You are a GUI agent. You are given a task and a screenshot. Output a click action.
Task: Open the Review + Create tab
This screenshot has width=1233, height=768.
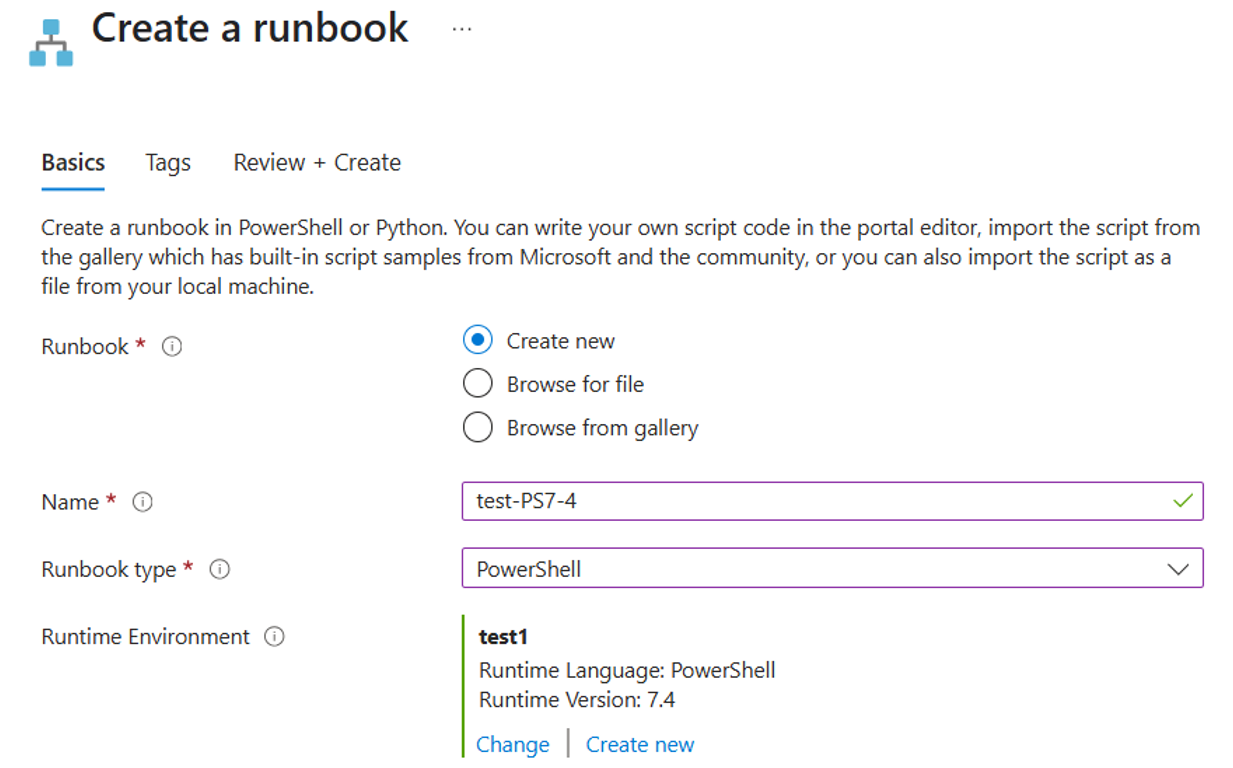click(316, 162)
